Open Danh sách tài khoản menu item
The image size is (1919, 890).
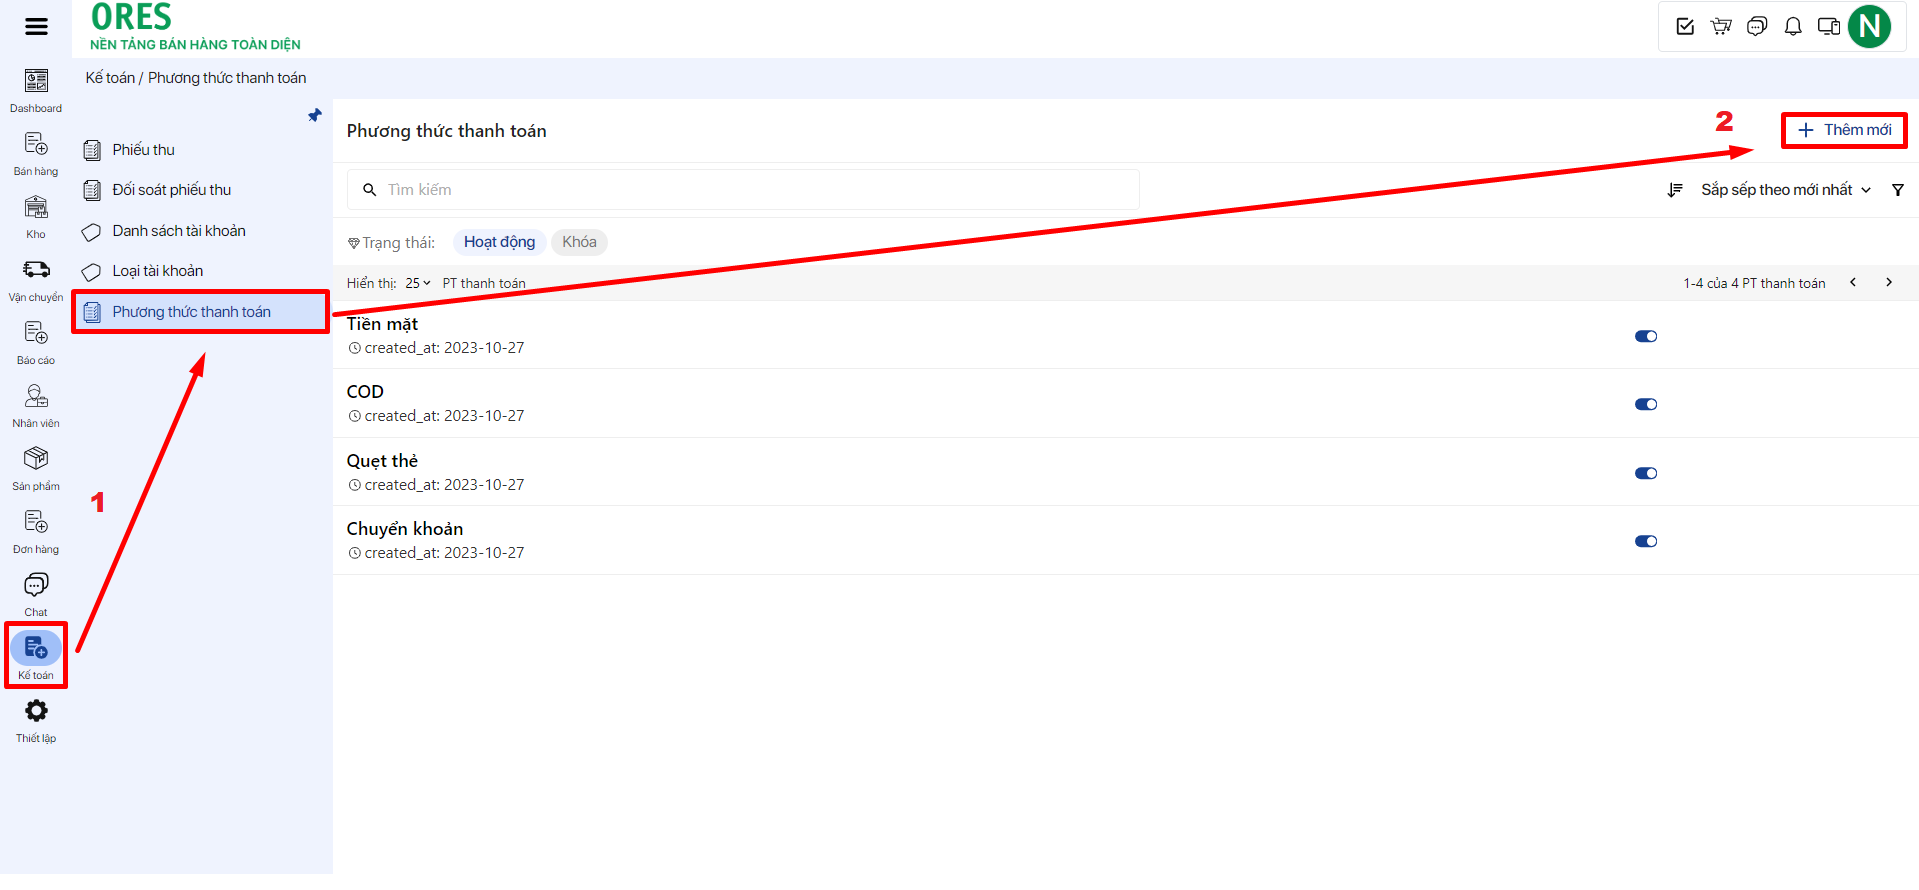coord(178,231)
